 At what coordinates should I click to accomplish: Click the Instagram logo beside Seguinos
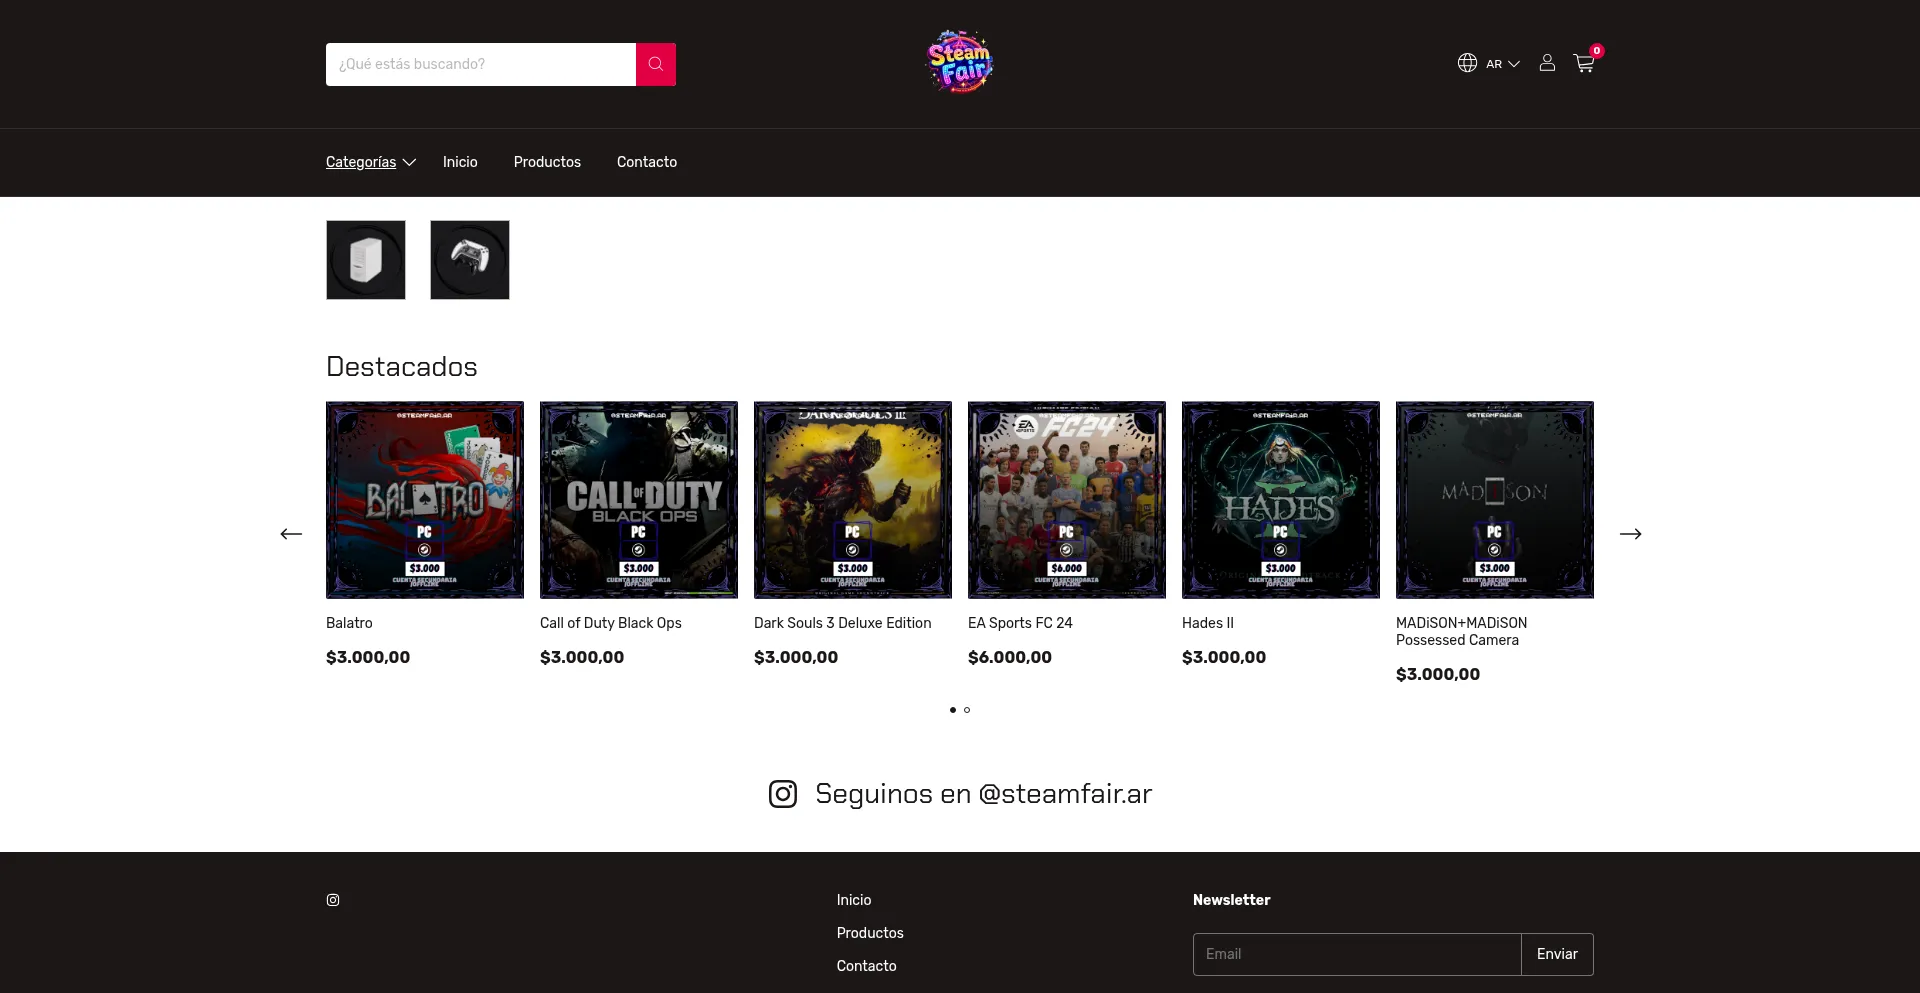783,794
